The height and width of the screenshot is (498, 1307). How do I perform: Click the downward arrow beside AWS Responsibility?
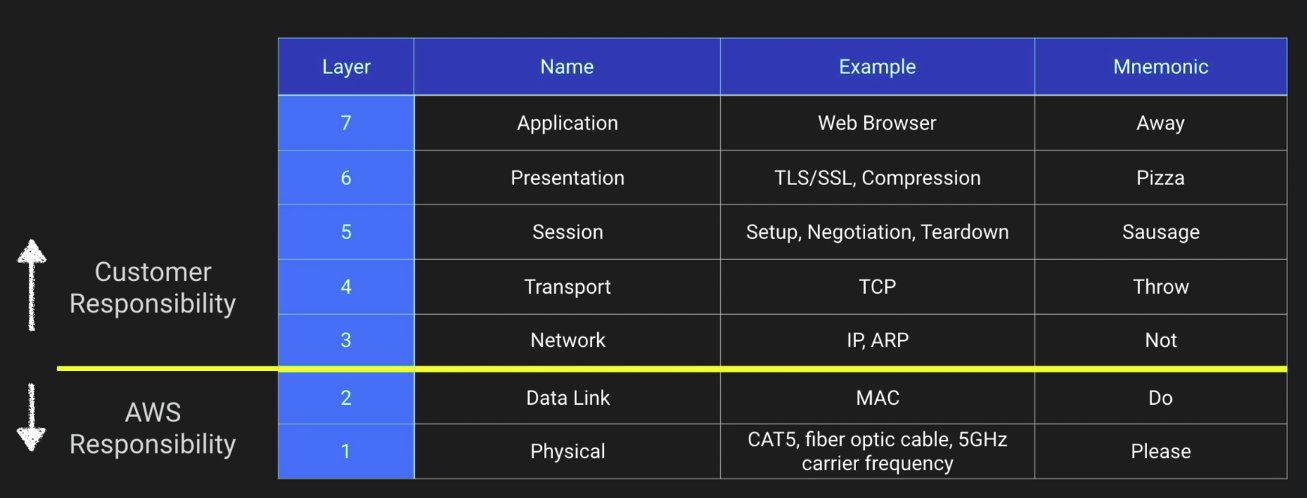pos(32,417)
